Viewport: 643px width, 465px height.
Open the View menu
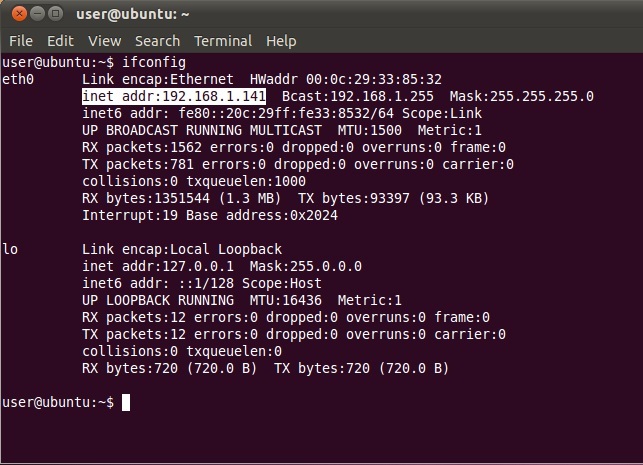click(x=104, y=41)
